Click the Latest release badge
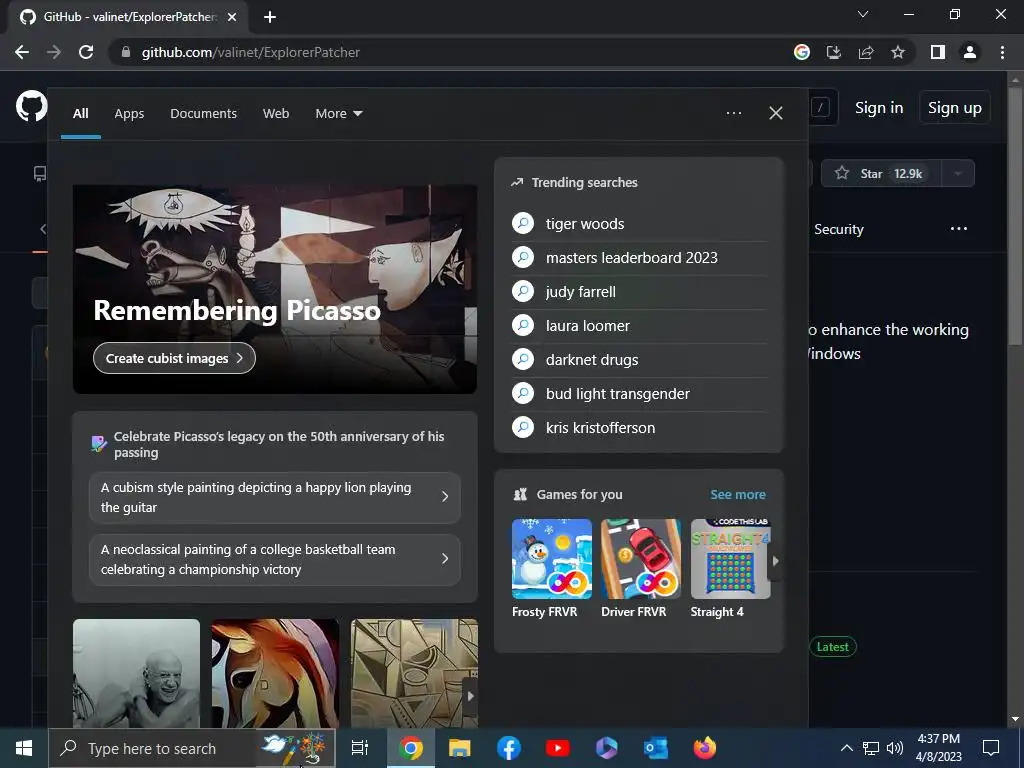The width and height of the screenshot is (1024, 768). click(833, 647)
